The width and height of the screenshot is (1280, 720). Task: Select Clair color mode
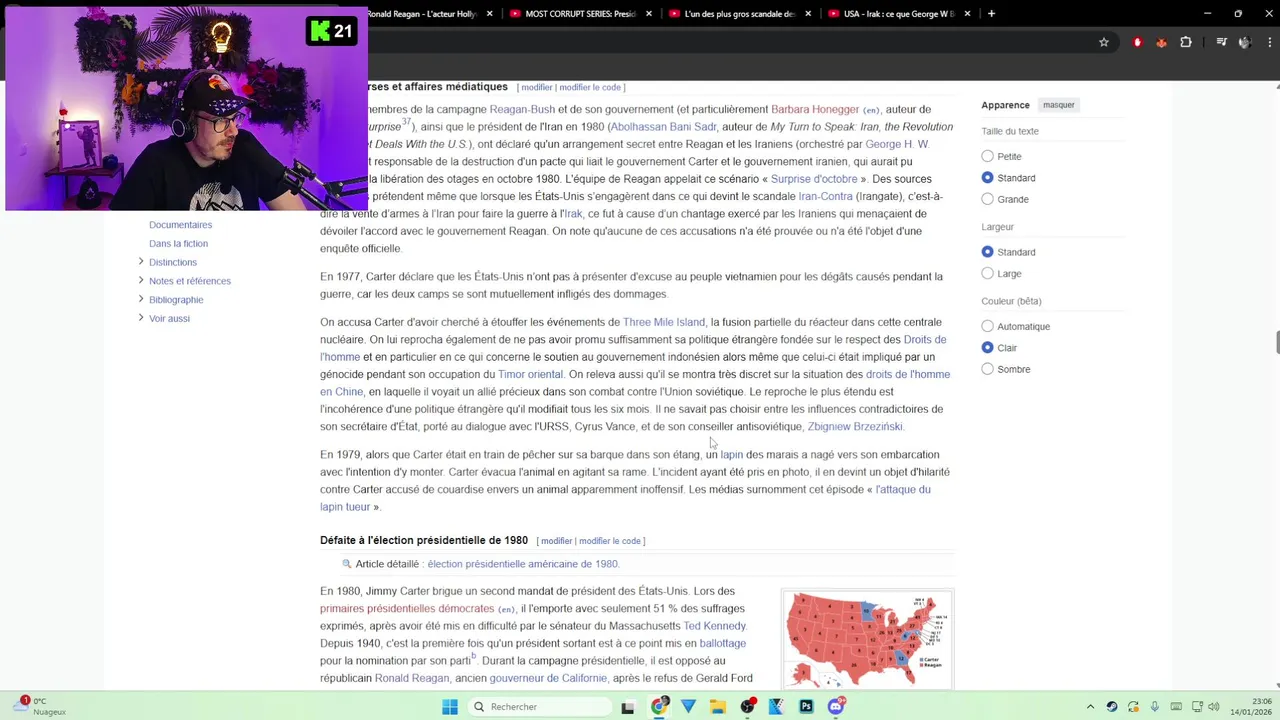click(987, 348)
